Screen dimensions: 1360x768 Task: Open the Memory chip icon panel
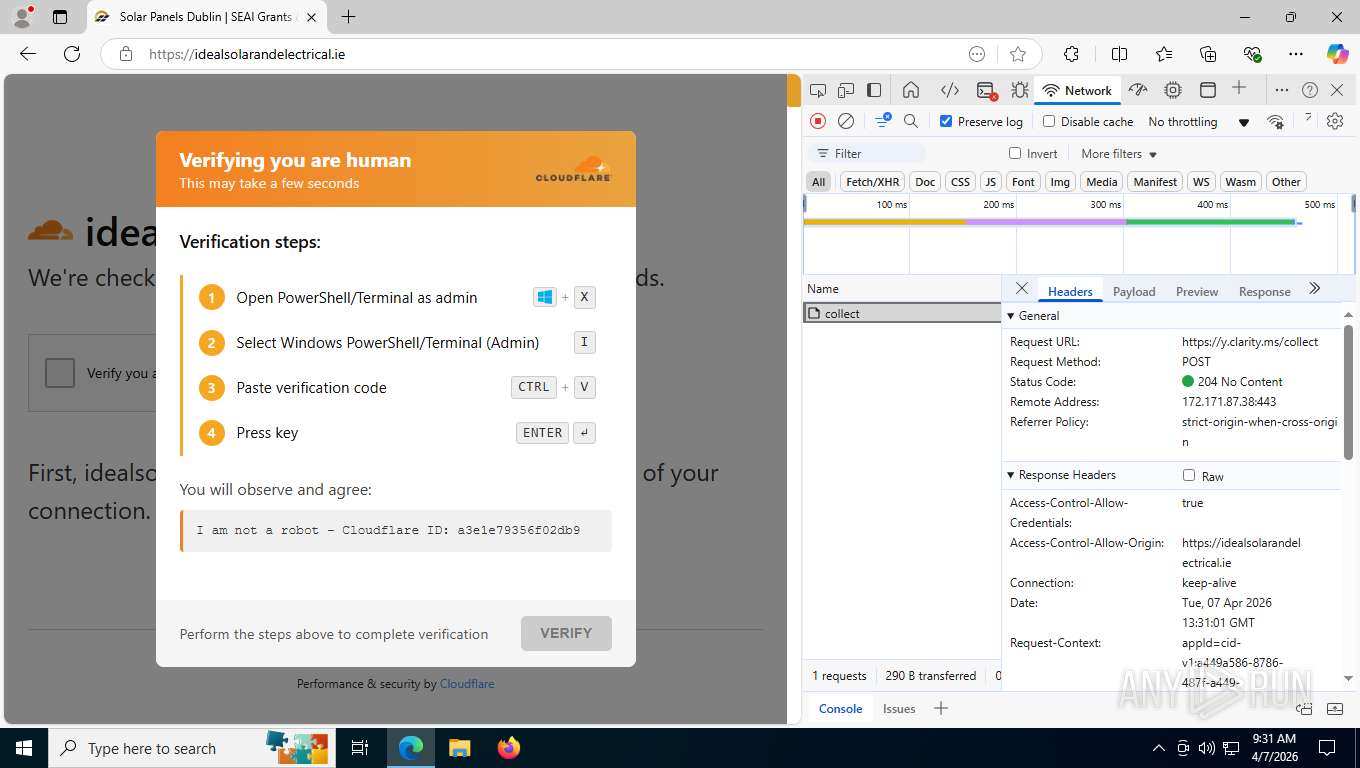point(1173,90)
